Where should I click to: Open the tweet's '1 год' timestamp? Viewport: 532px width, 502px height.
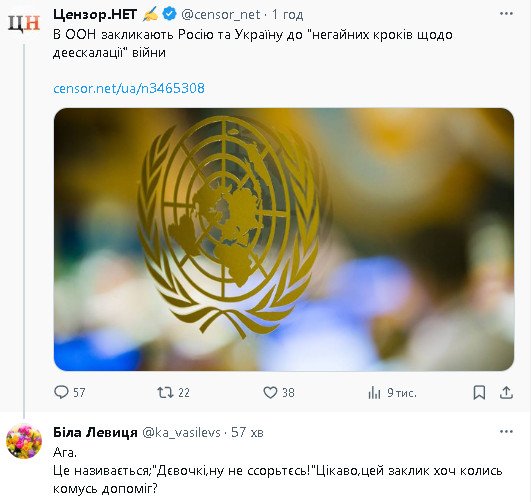pos(288,15)
